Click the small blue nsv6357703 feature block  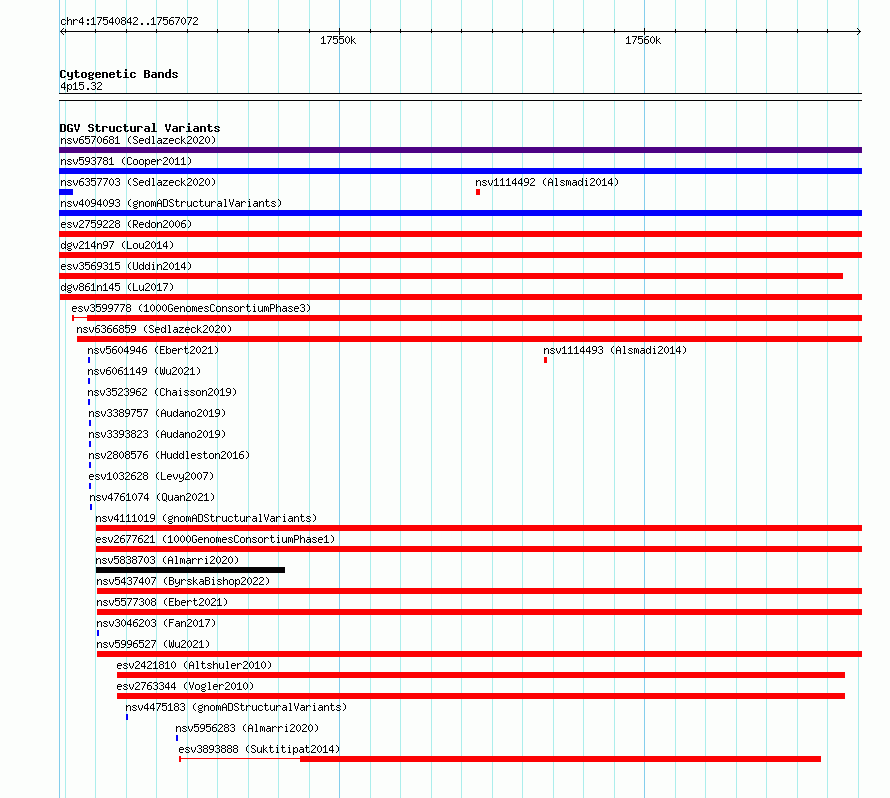(x=66, y=192)
